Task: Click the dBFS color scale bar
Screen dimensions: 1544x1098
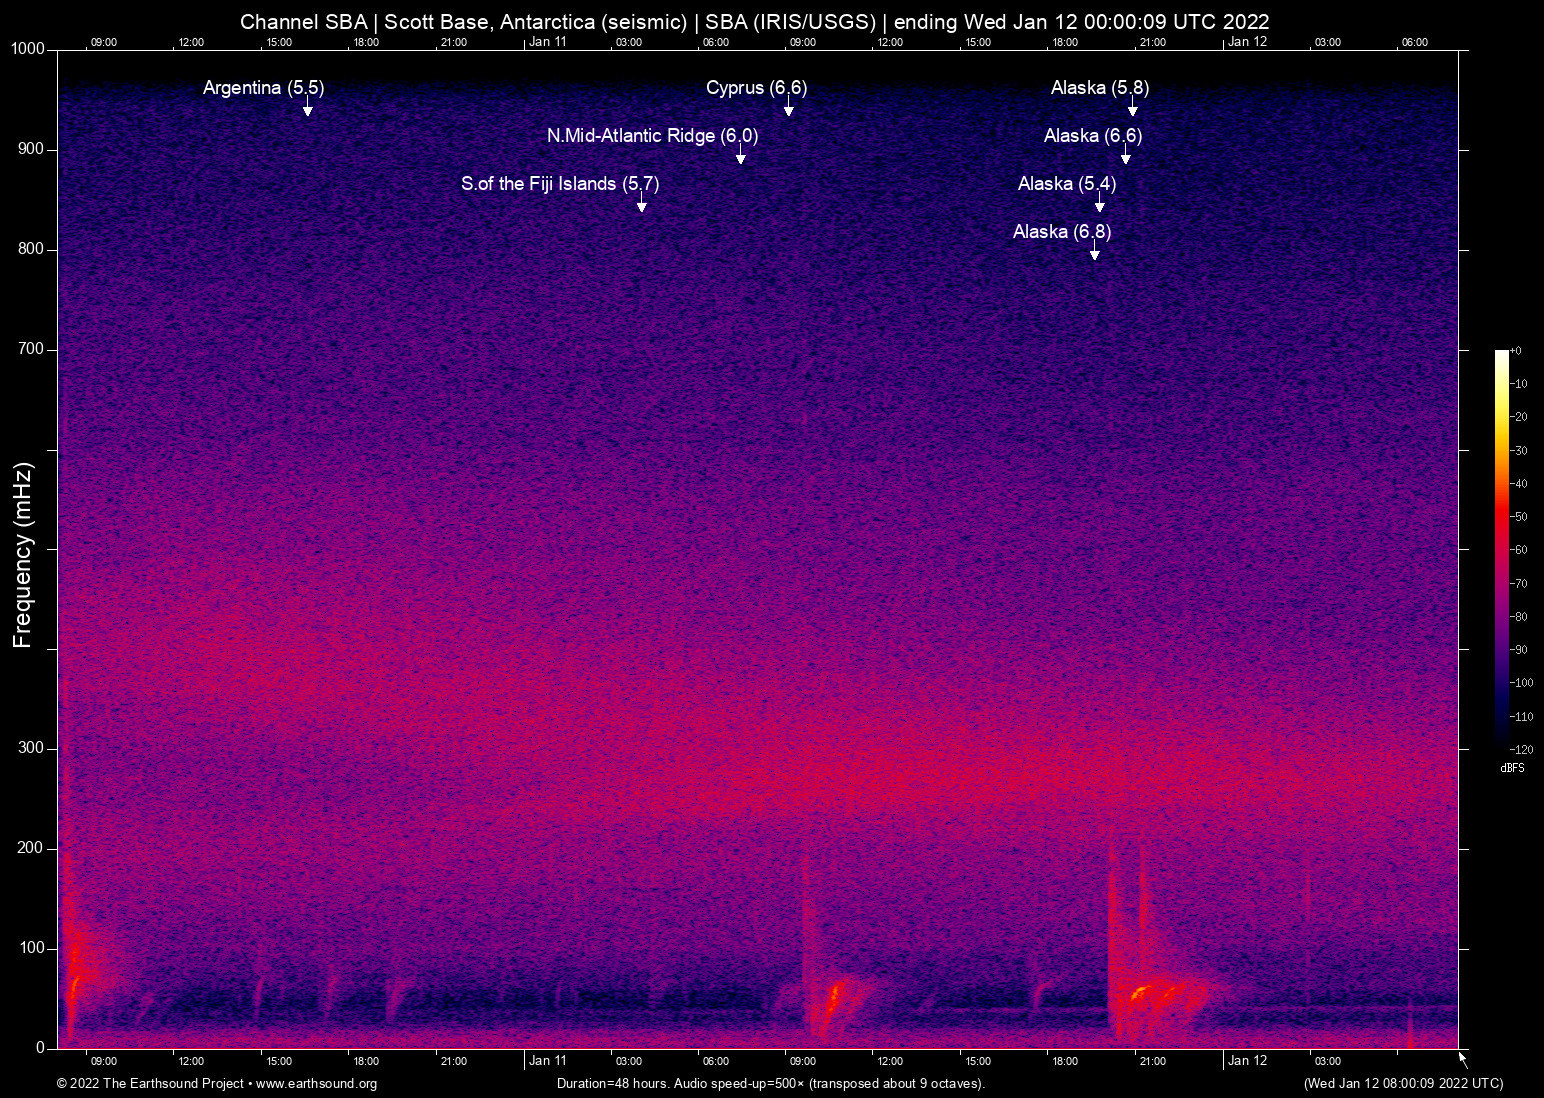Action: point(1501,548)
